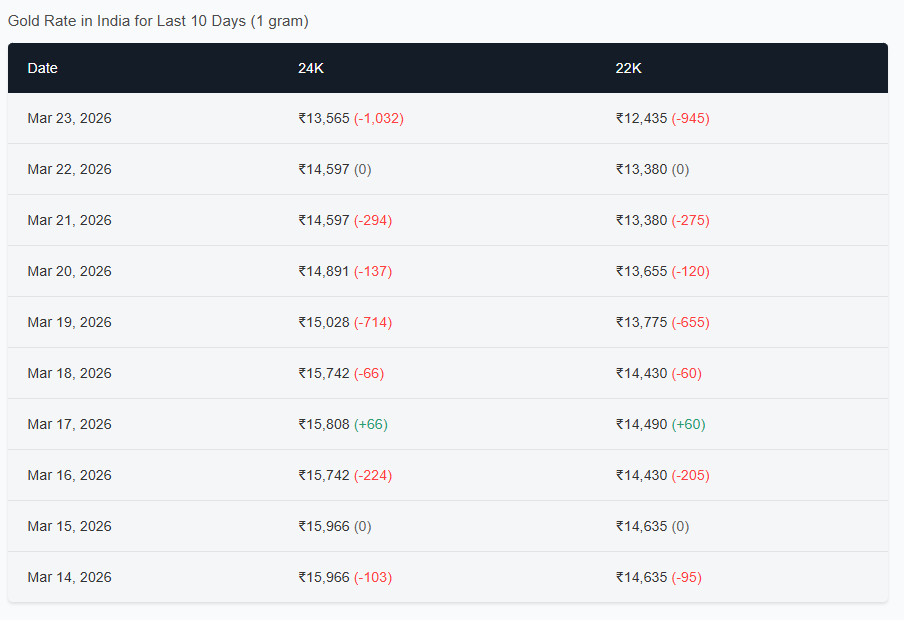Viewport: 904px width, 620px height.
Task: Click the Date column header
Action: 43,68
